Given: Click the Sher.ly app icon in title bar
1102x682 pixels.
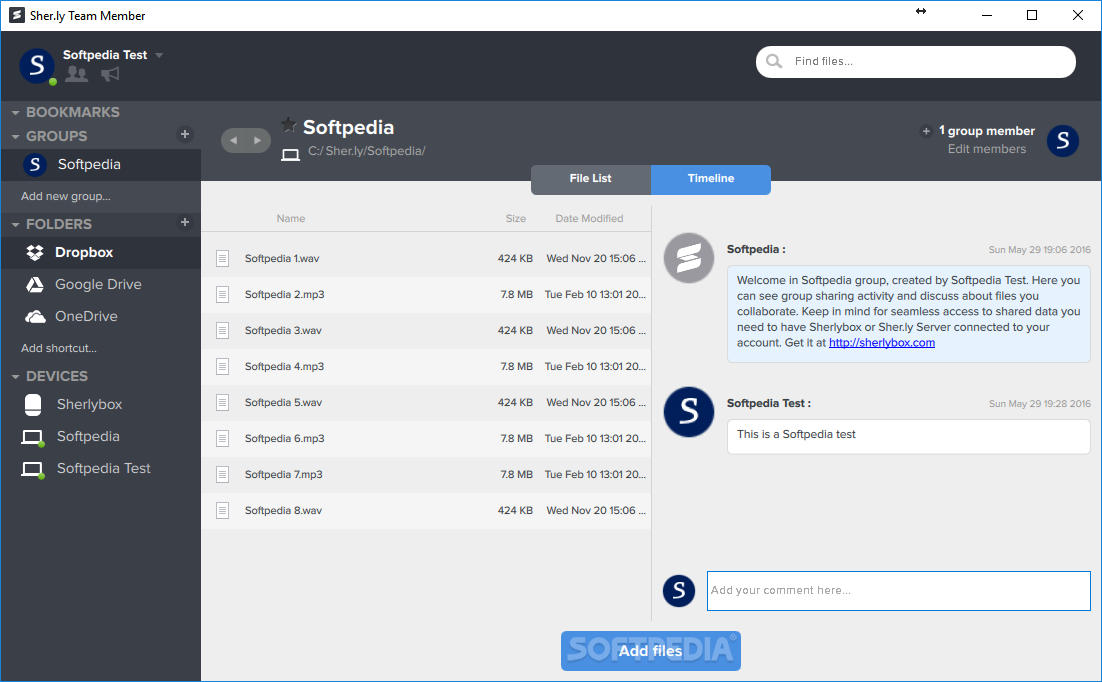Looking at the screenshot, I should [x=17, y=15].
